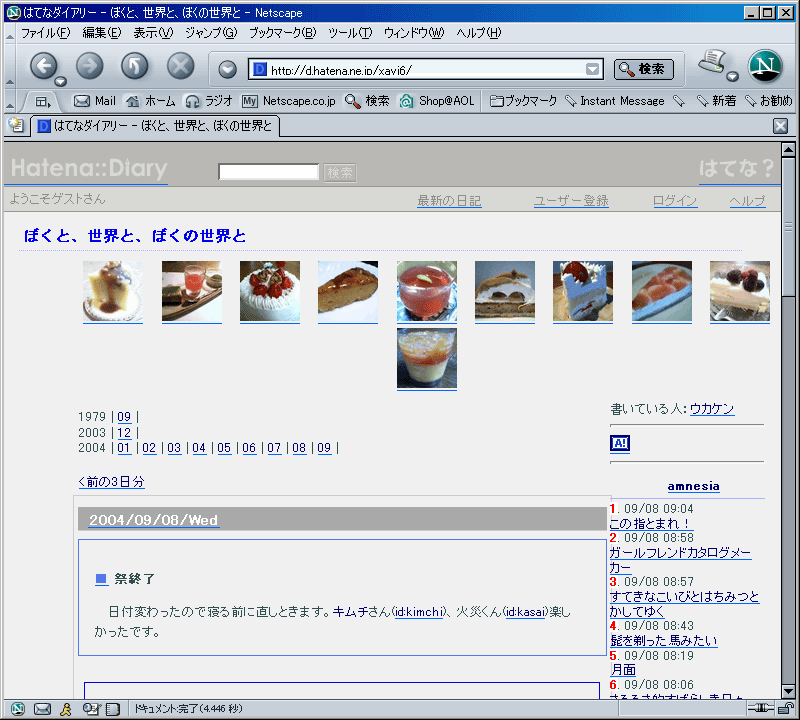Screen dimensions: 800x720
Task: Open the Back button history dropdown arrow
Action: click(61, 81)
